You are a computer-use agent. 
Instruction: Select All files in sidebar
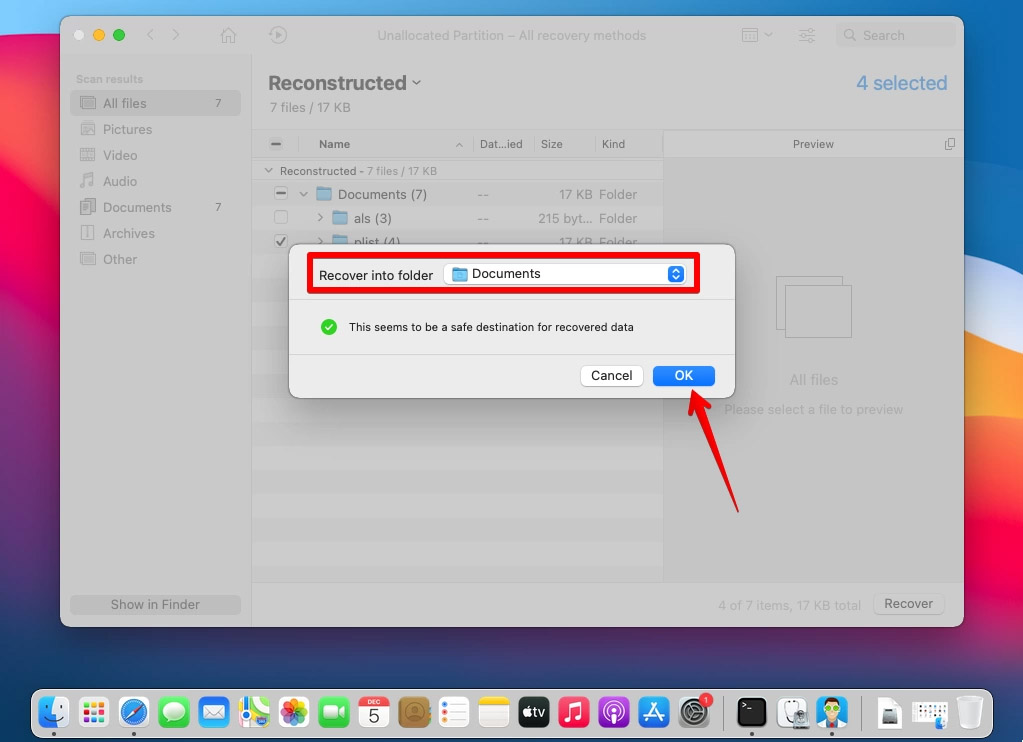click(x=155, y=103)
